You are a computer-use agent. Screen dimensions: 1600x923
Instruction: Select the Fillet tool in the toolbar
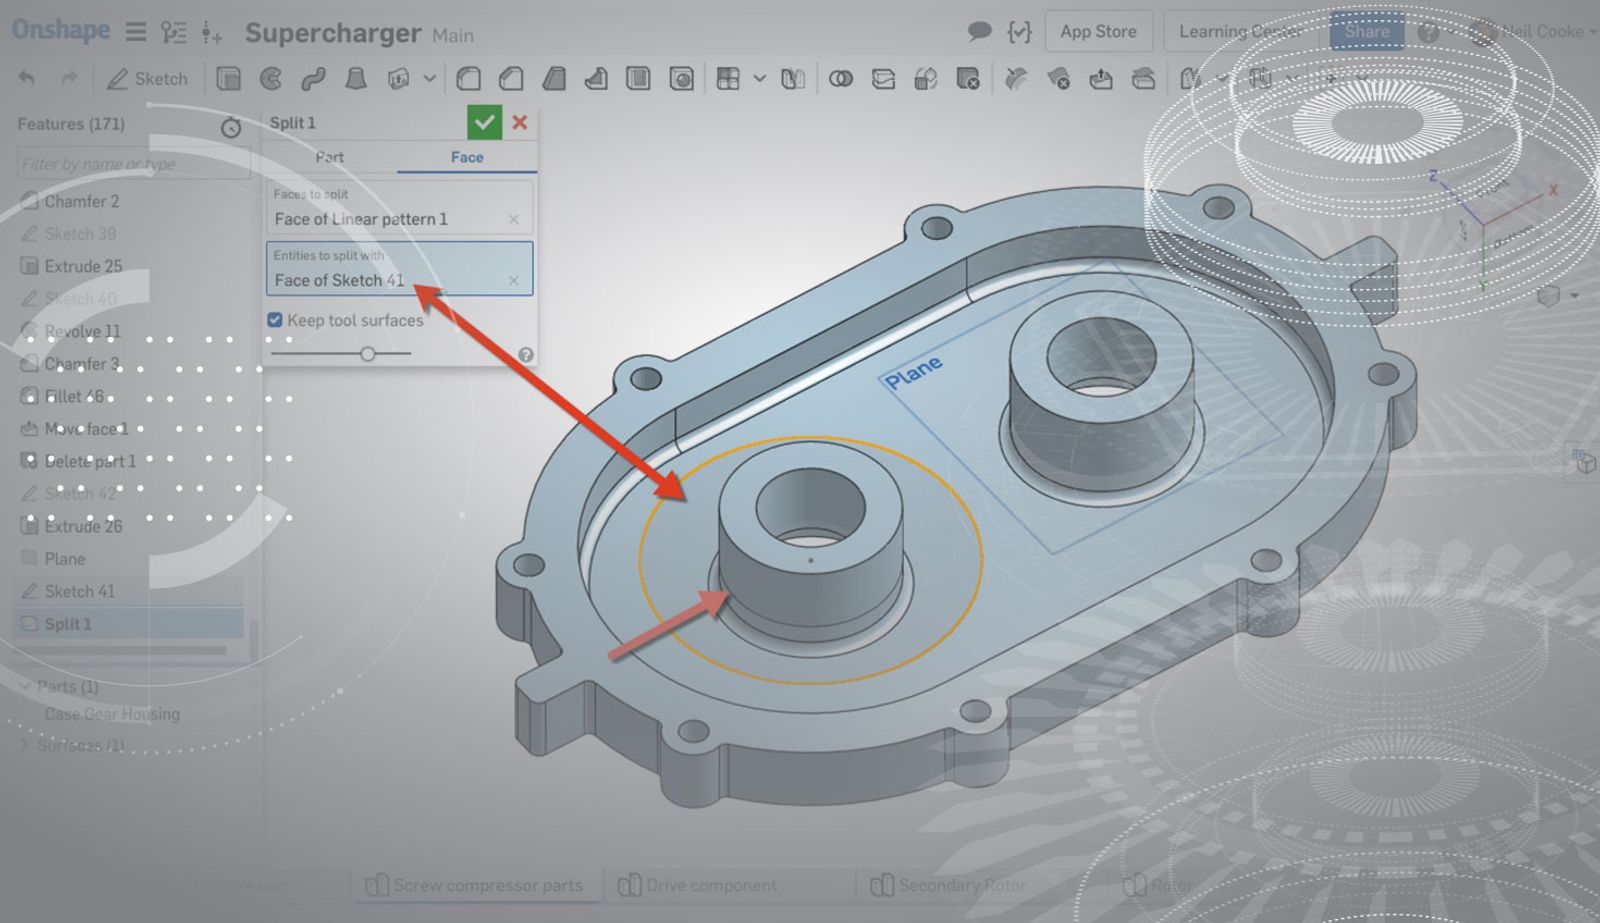(468, 79)
